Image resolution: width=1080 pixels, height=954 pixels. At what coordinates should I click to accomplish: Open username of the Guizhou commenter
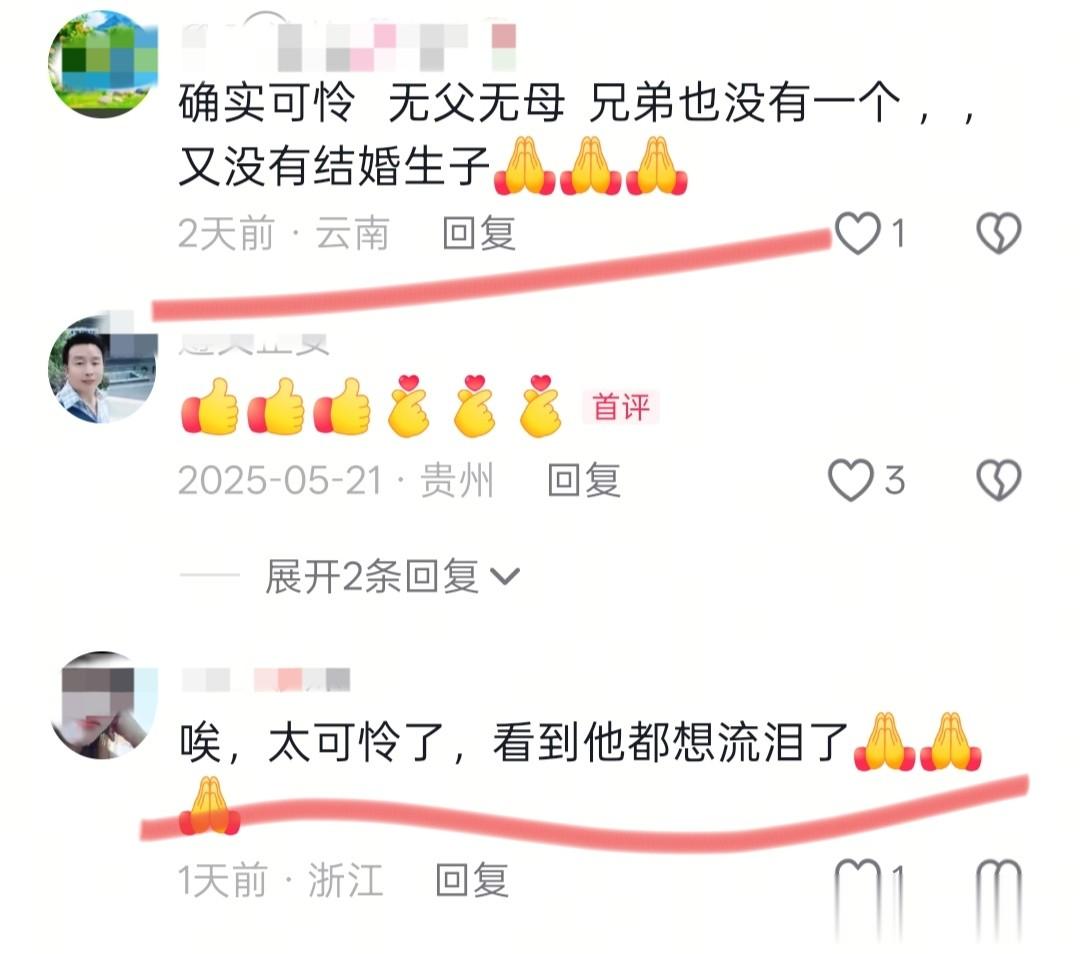click(254, 343)
